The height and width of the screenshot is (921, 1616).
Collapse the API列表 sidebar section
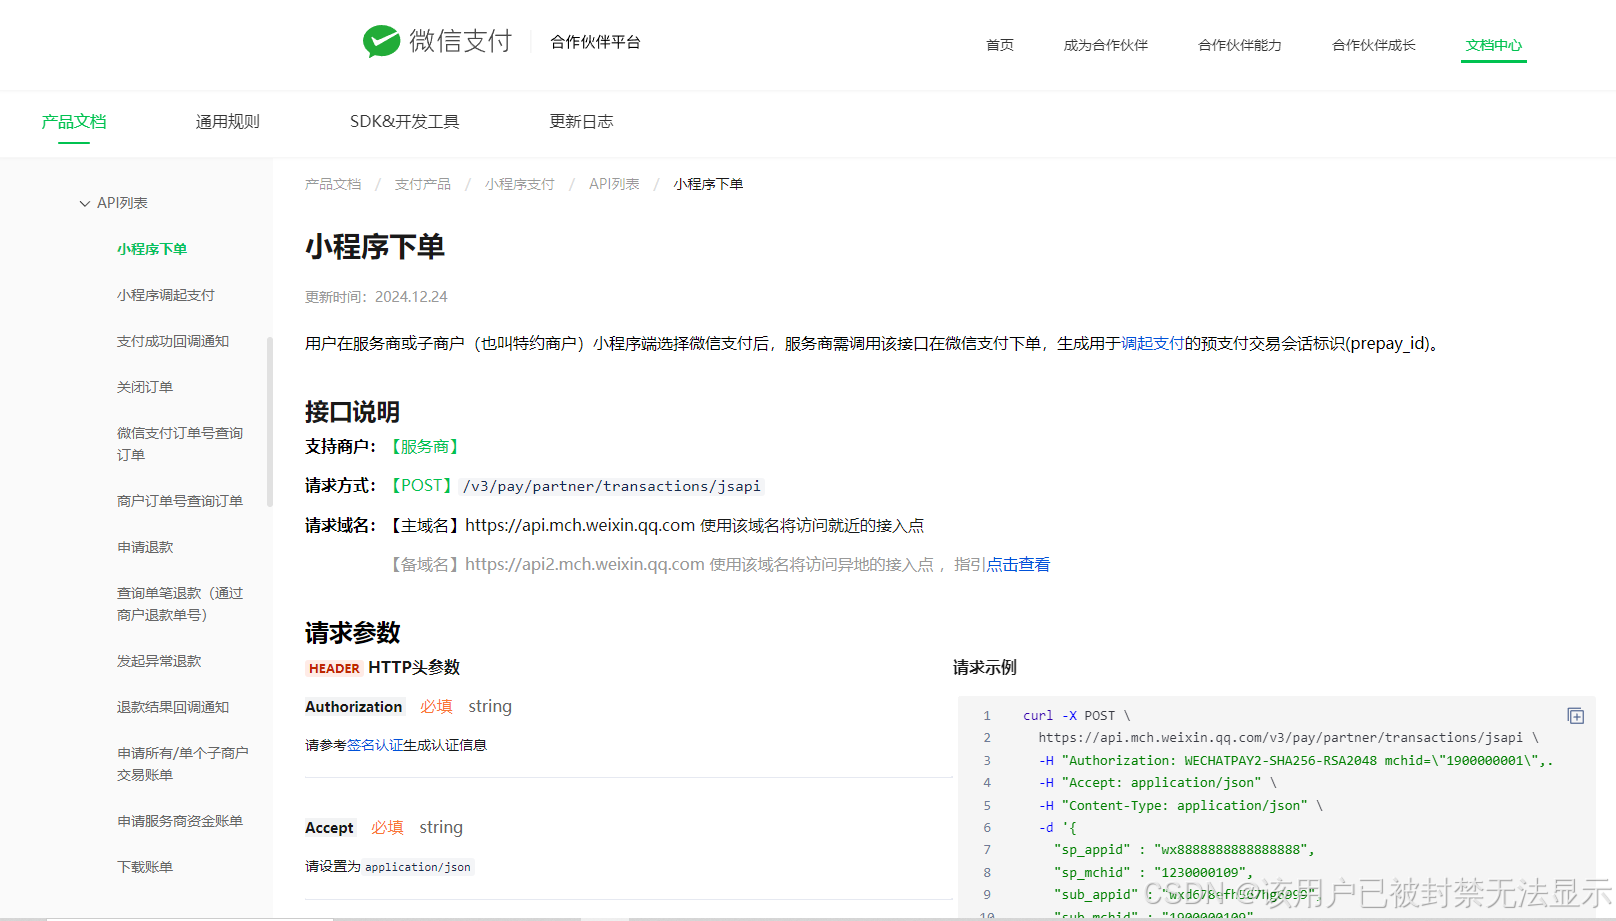(85, 203)
